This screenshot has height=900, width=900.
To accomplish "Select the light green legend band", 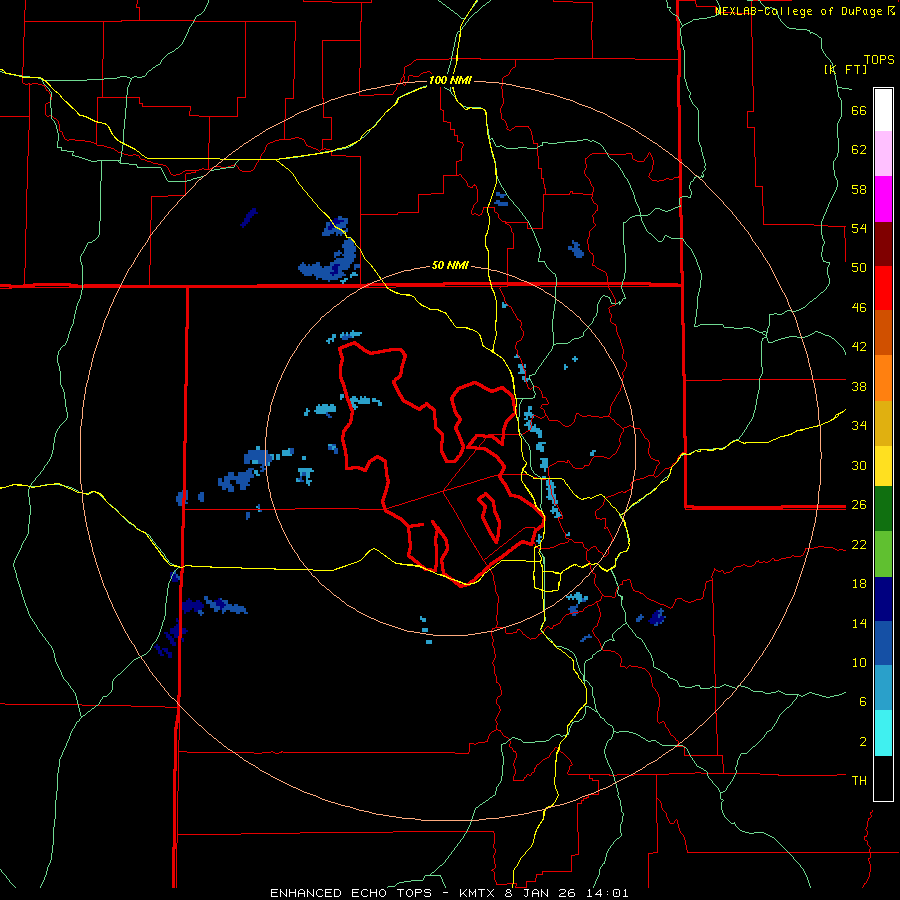I will [883, 554].
